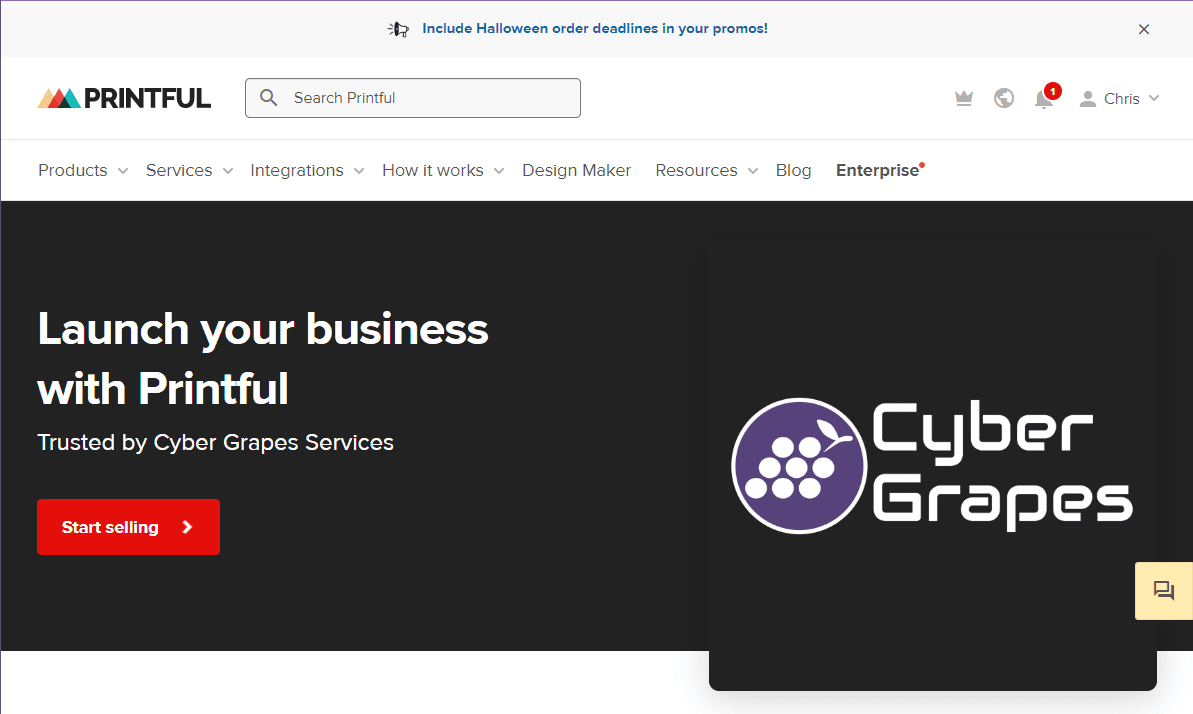Focus the Search Printful input field

413,97
